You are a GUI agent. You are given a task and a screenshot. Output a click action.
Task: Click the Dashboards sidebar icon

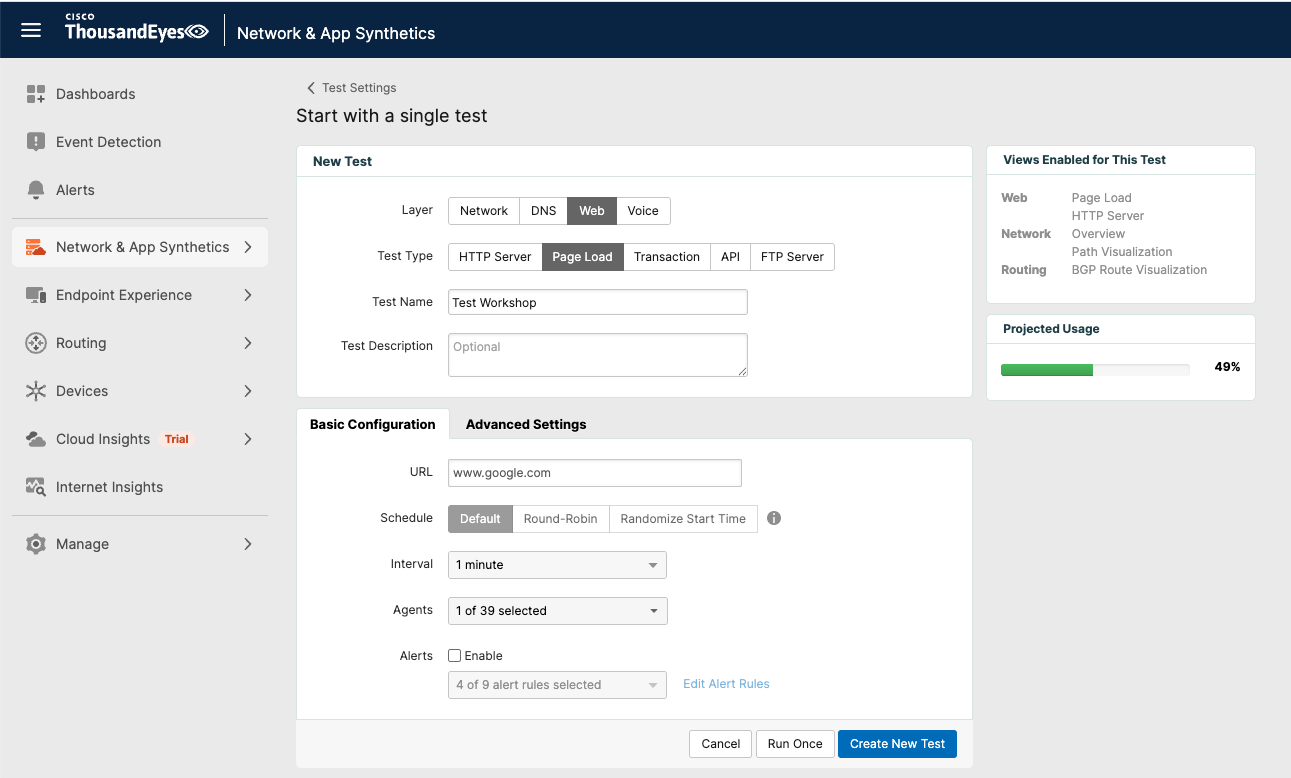click(x=36, y=94)
